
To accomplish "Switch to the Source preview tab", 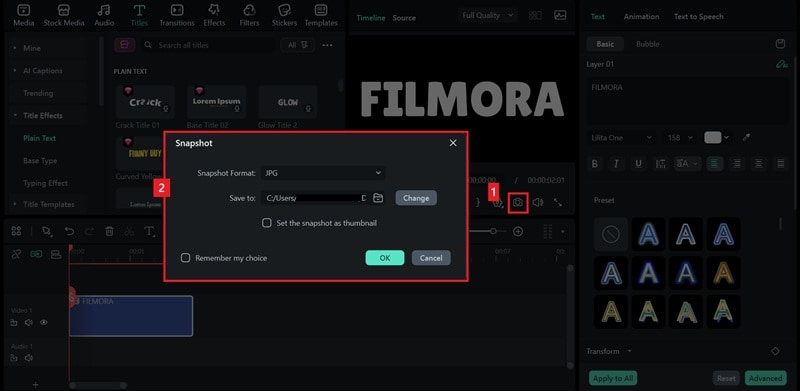I will pyautogui.click(x=404, y=17).
